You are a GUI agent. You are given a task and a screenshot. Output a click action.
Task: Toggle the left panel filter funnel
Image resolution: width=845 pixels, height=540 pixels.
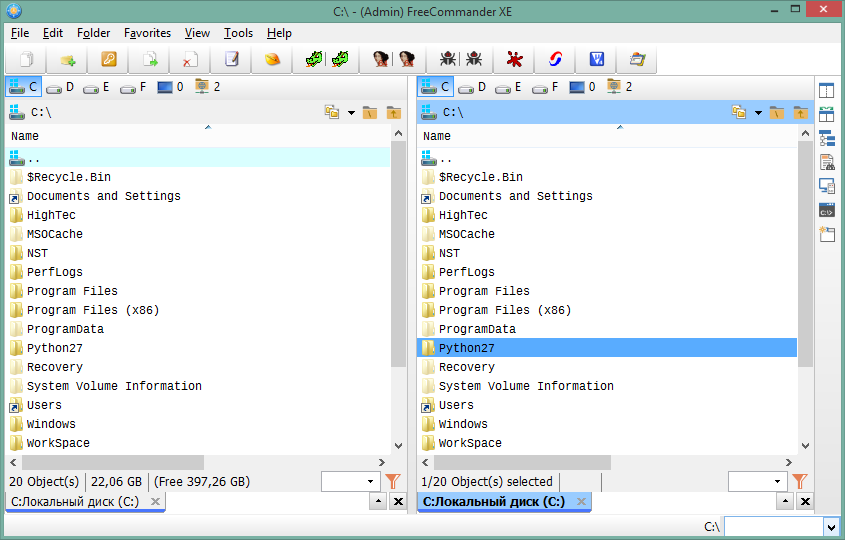(x=393, y=482)
